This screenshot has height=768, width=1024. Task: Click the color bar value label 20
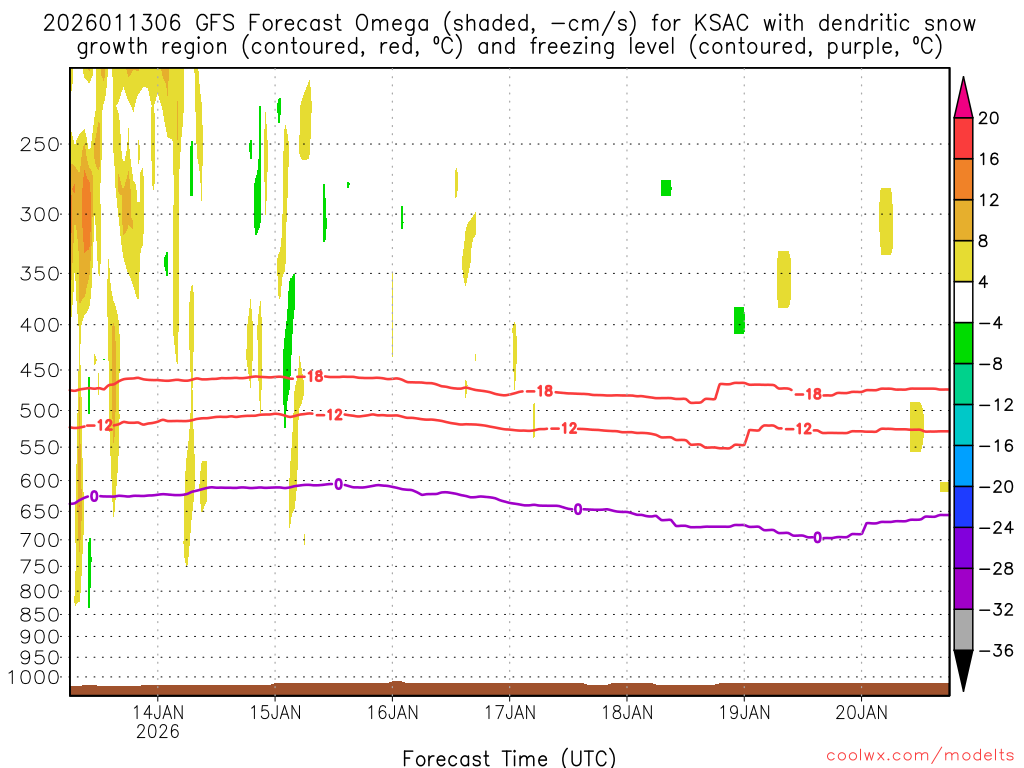tap(989, 118)
